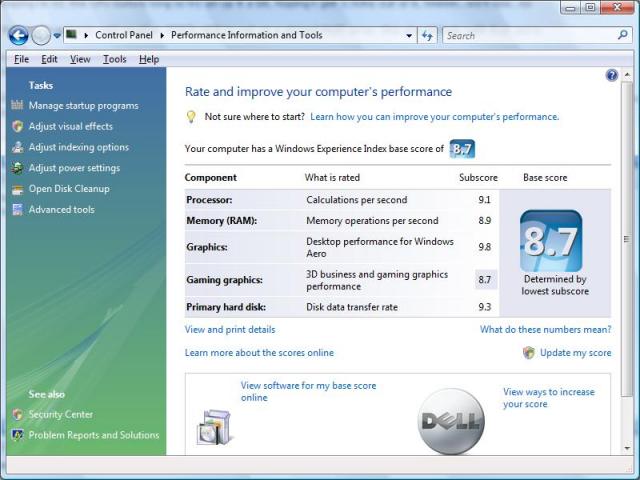
Task: Open Problem Reports and Solutions link
Action: [94, 435]
